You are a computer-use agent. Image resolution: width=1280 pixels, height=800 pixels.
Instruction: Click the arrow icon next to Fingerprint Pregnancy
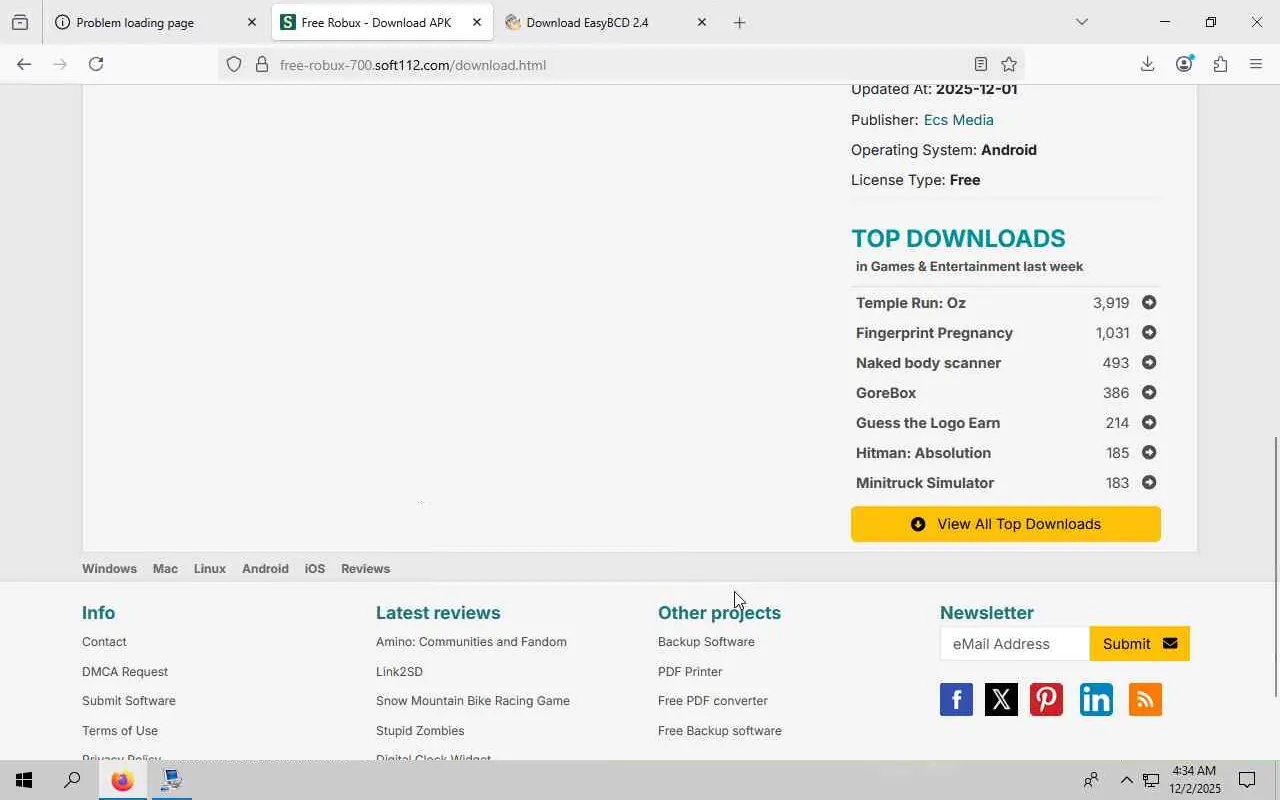(1149, 333)
